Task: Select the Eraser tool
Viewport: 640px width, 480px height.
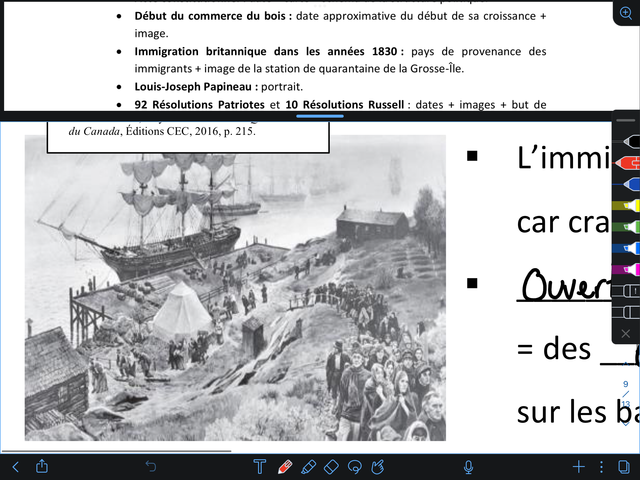Action: click(x=331, y=467)
